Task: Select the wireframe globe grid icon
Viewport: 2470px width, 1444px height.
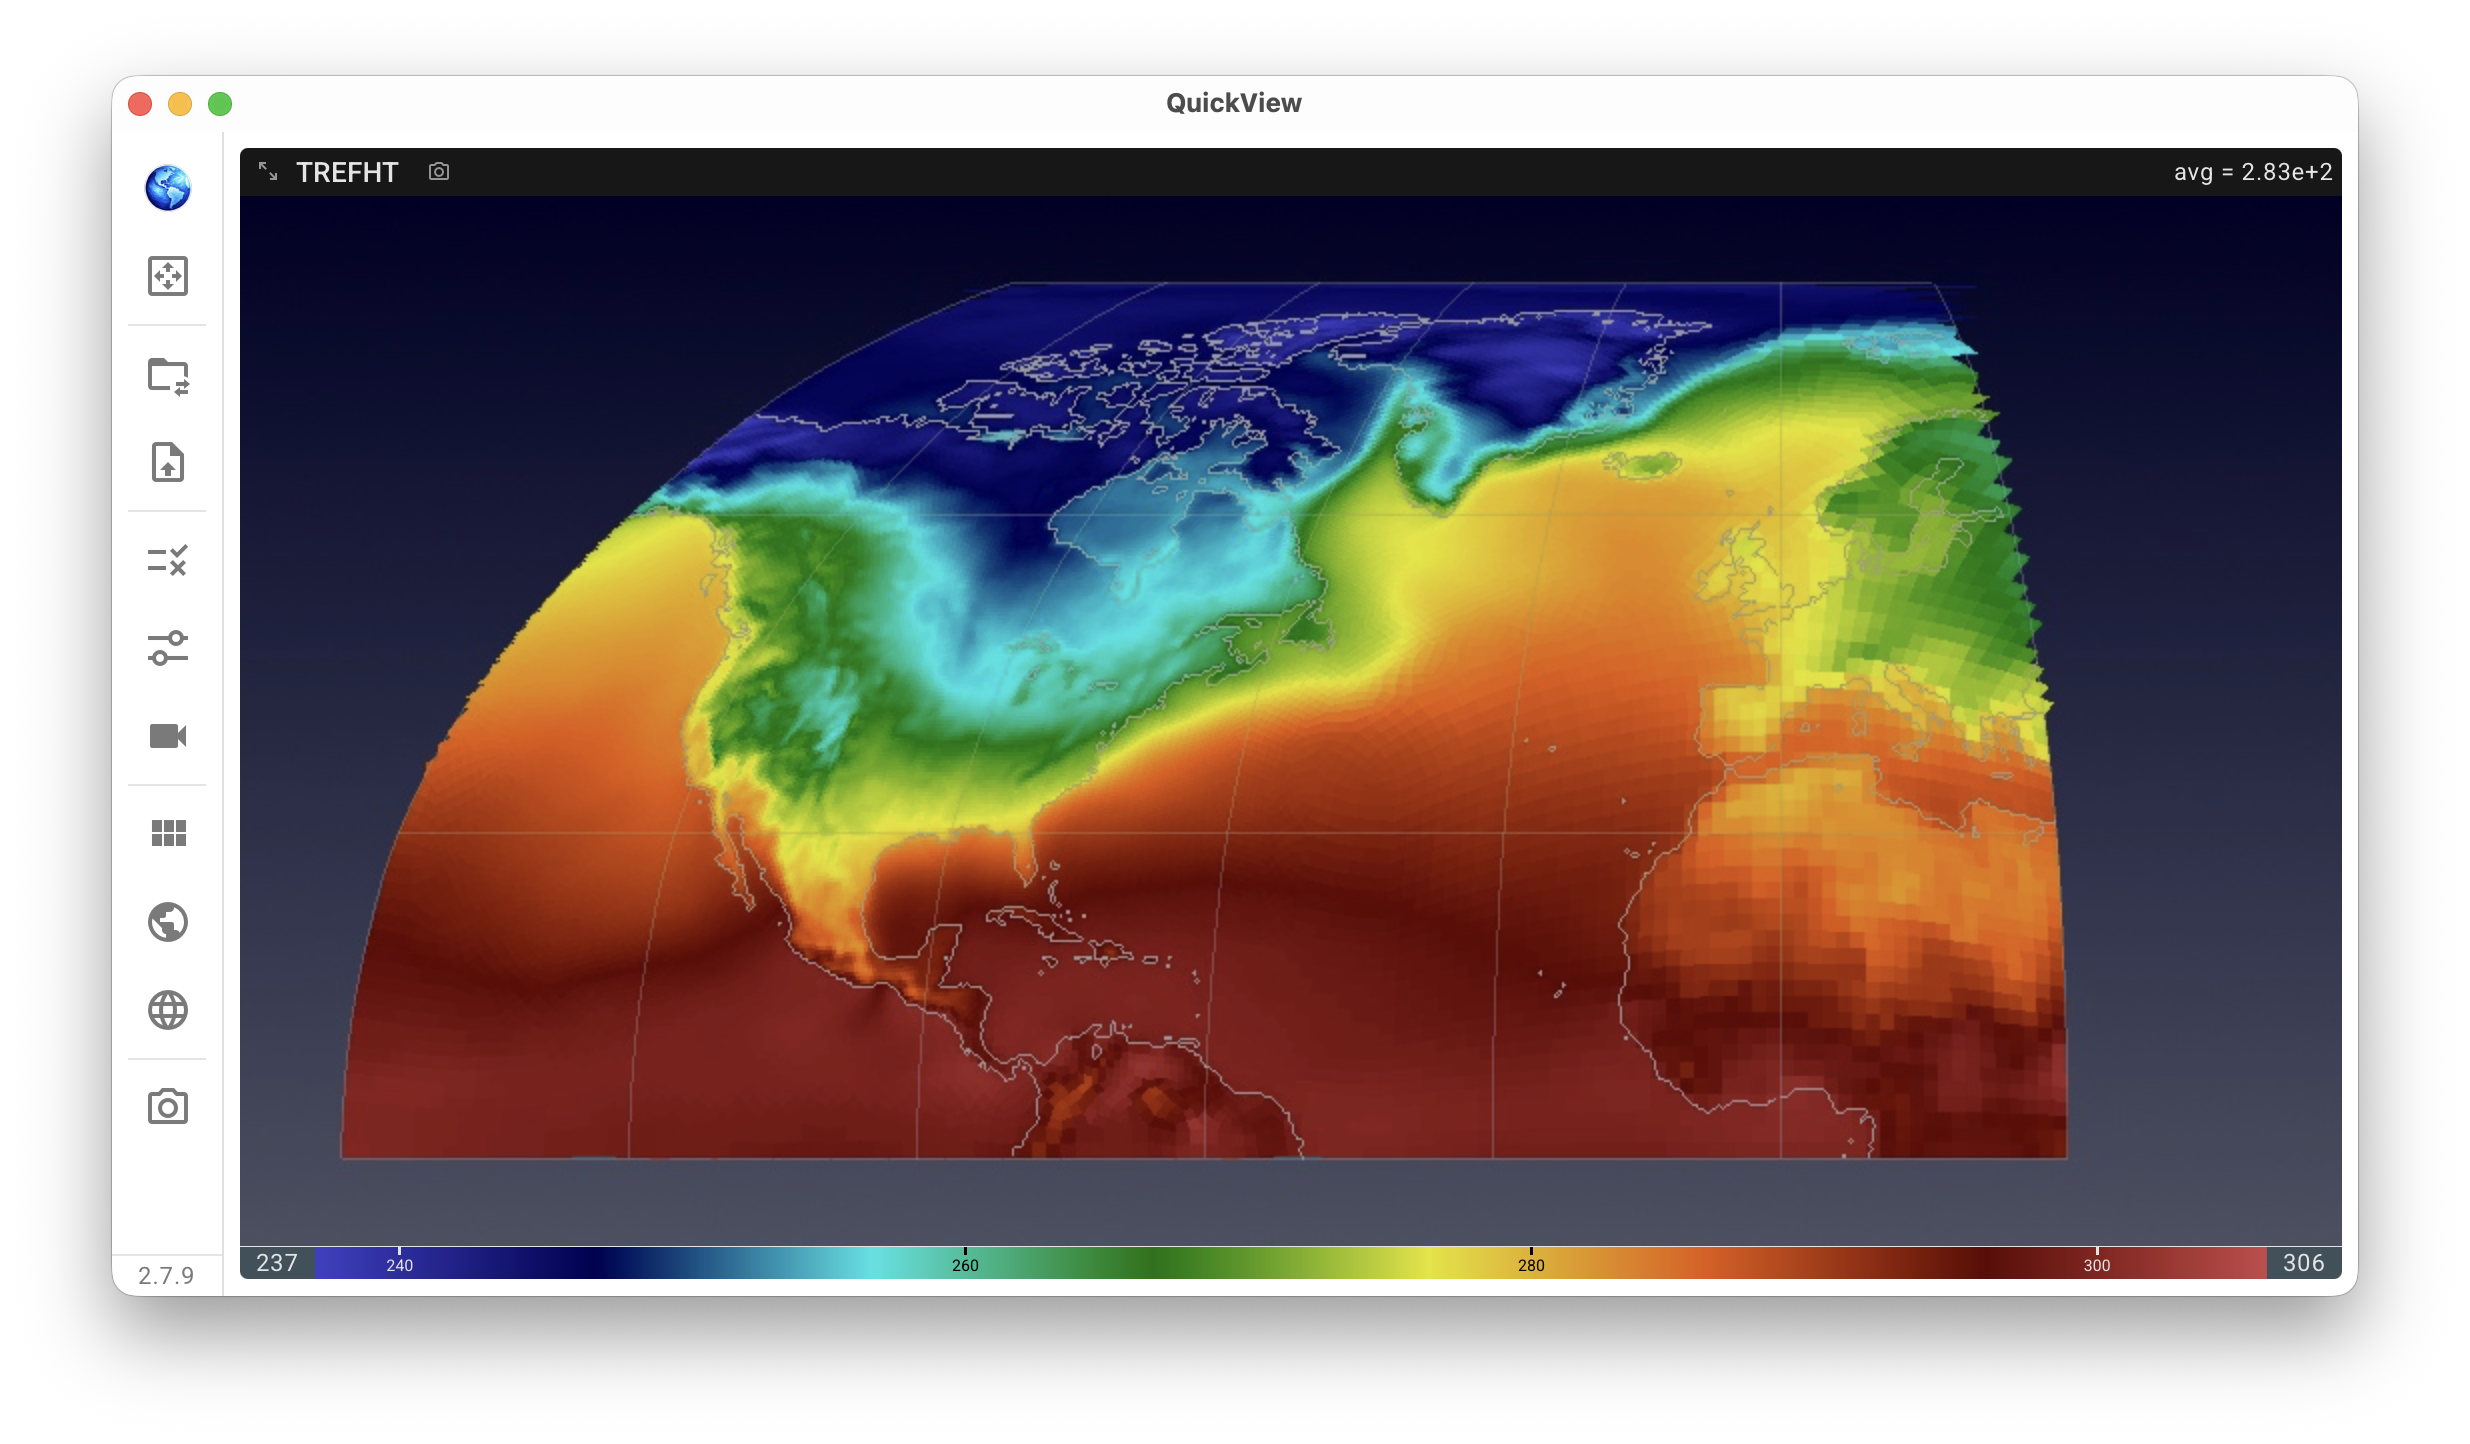Action: (168, 1010)
